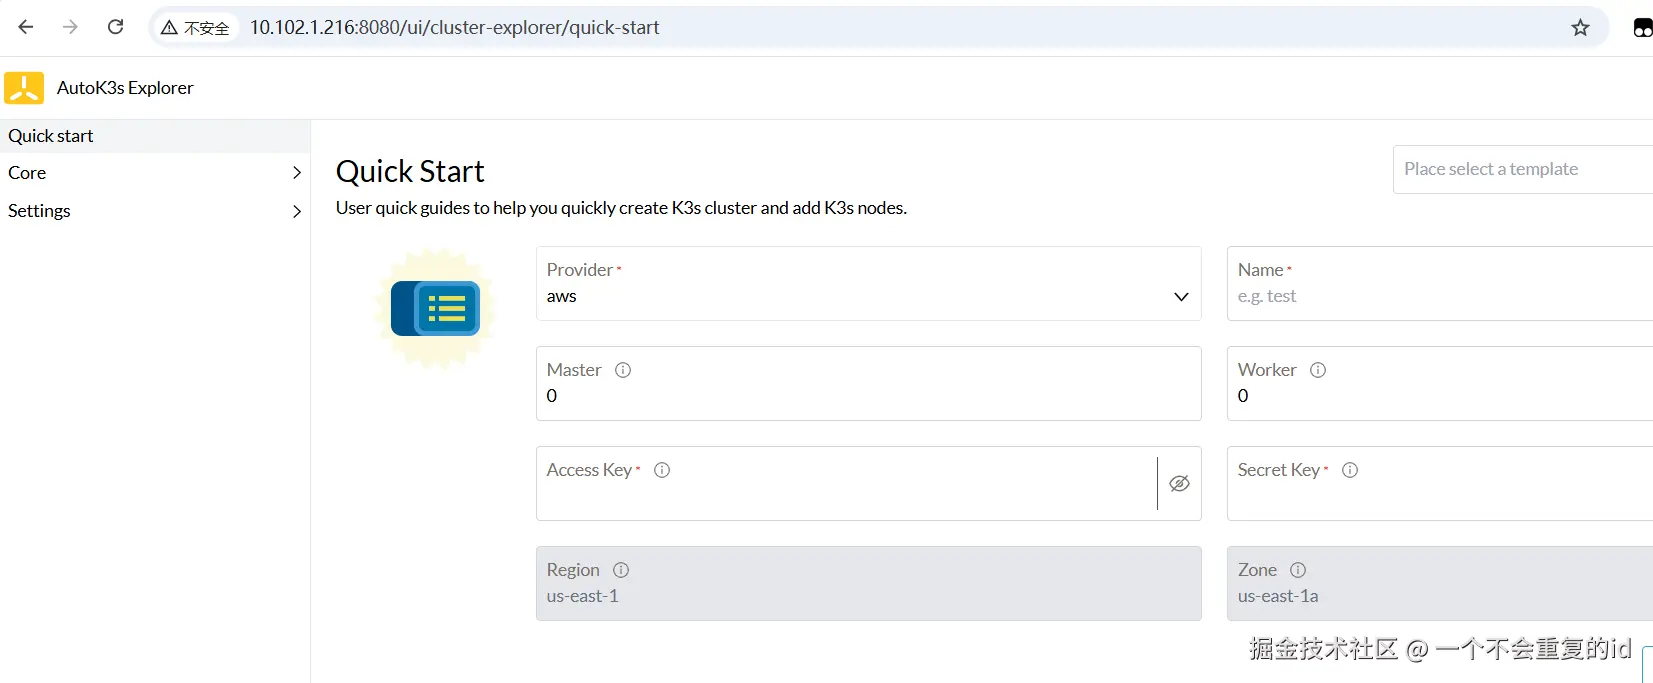
Task: Reload the page with the refresh button
Action: (116, 27)
